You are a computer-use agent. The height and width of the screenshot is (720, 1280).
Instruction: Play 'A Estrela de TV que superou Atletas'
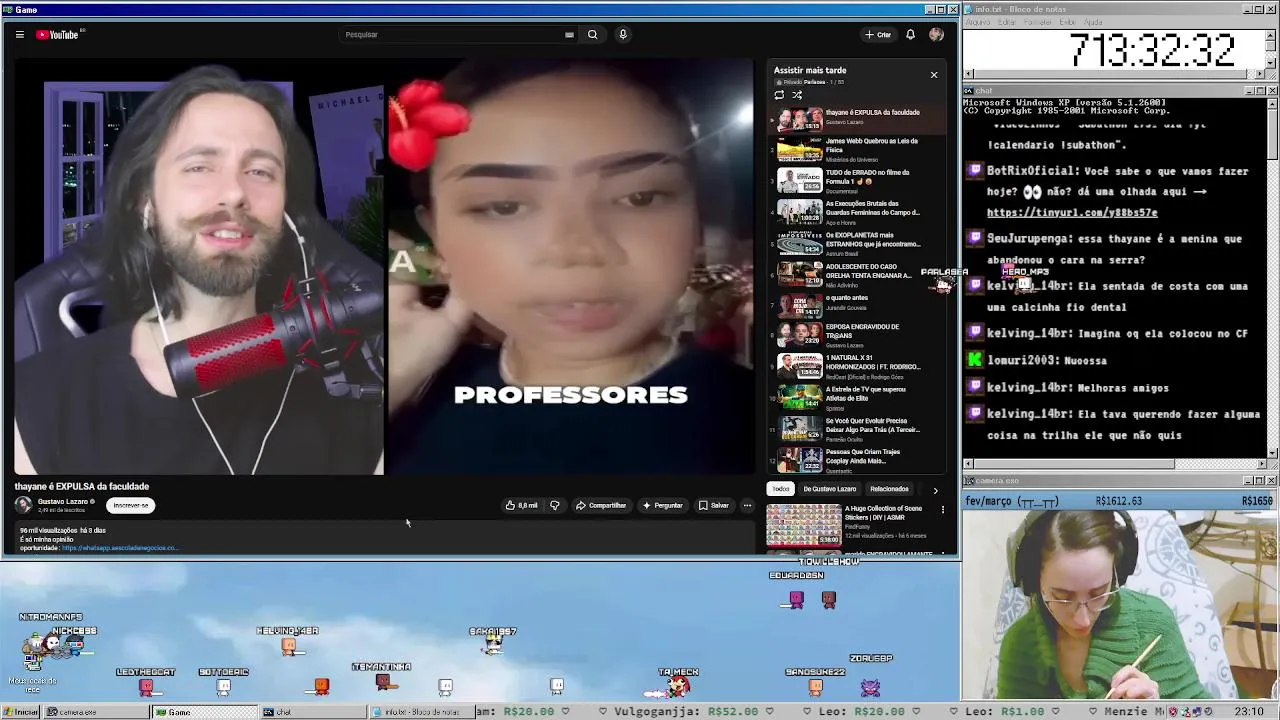pos(856,397)
